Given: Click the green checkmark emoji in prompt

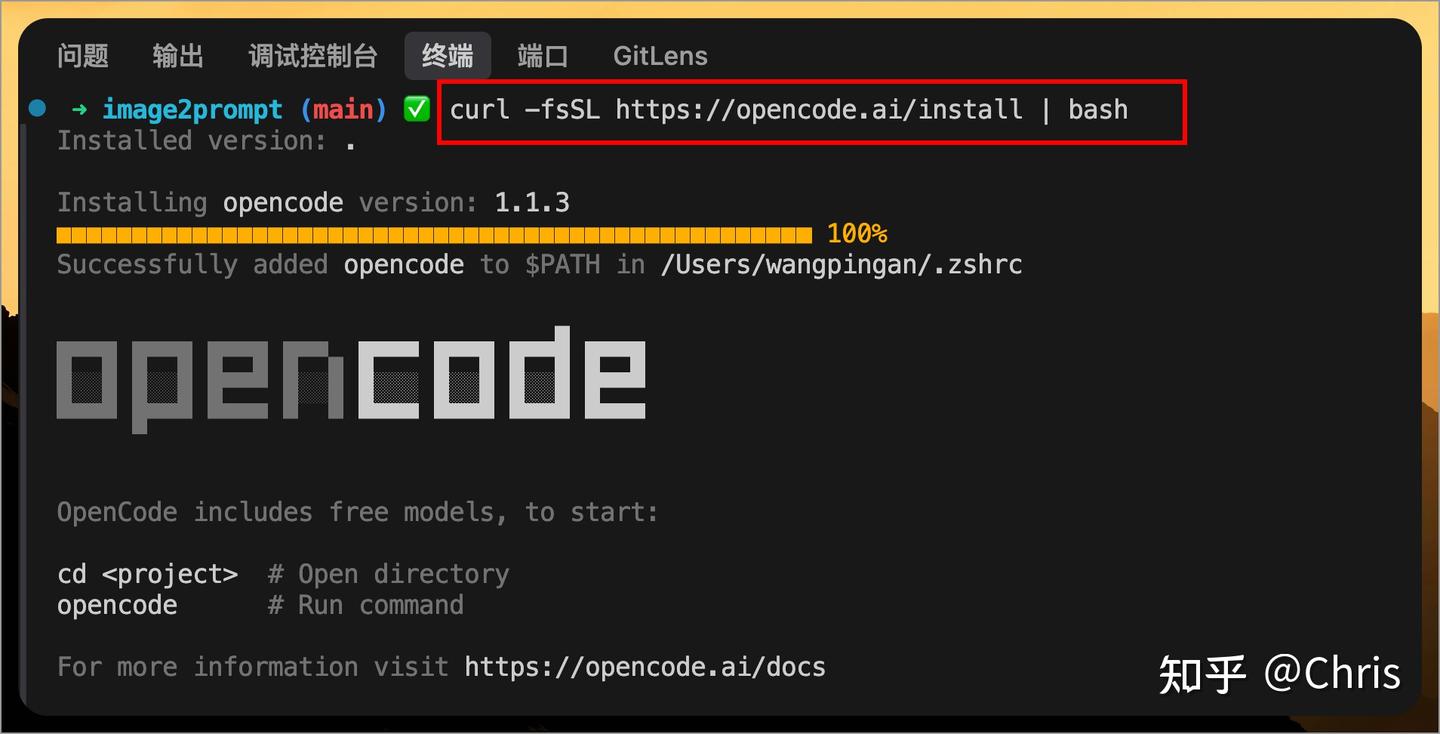Looking at the screenshot, I should click(416, 109).
